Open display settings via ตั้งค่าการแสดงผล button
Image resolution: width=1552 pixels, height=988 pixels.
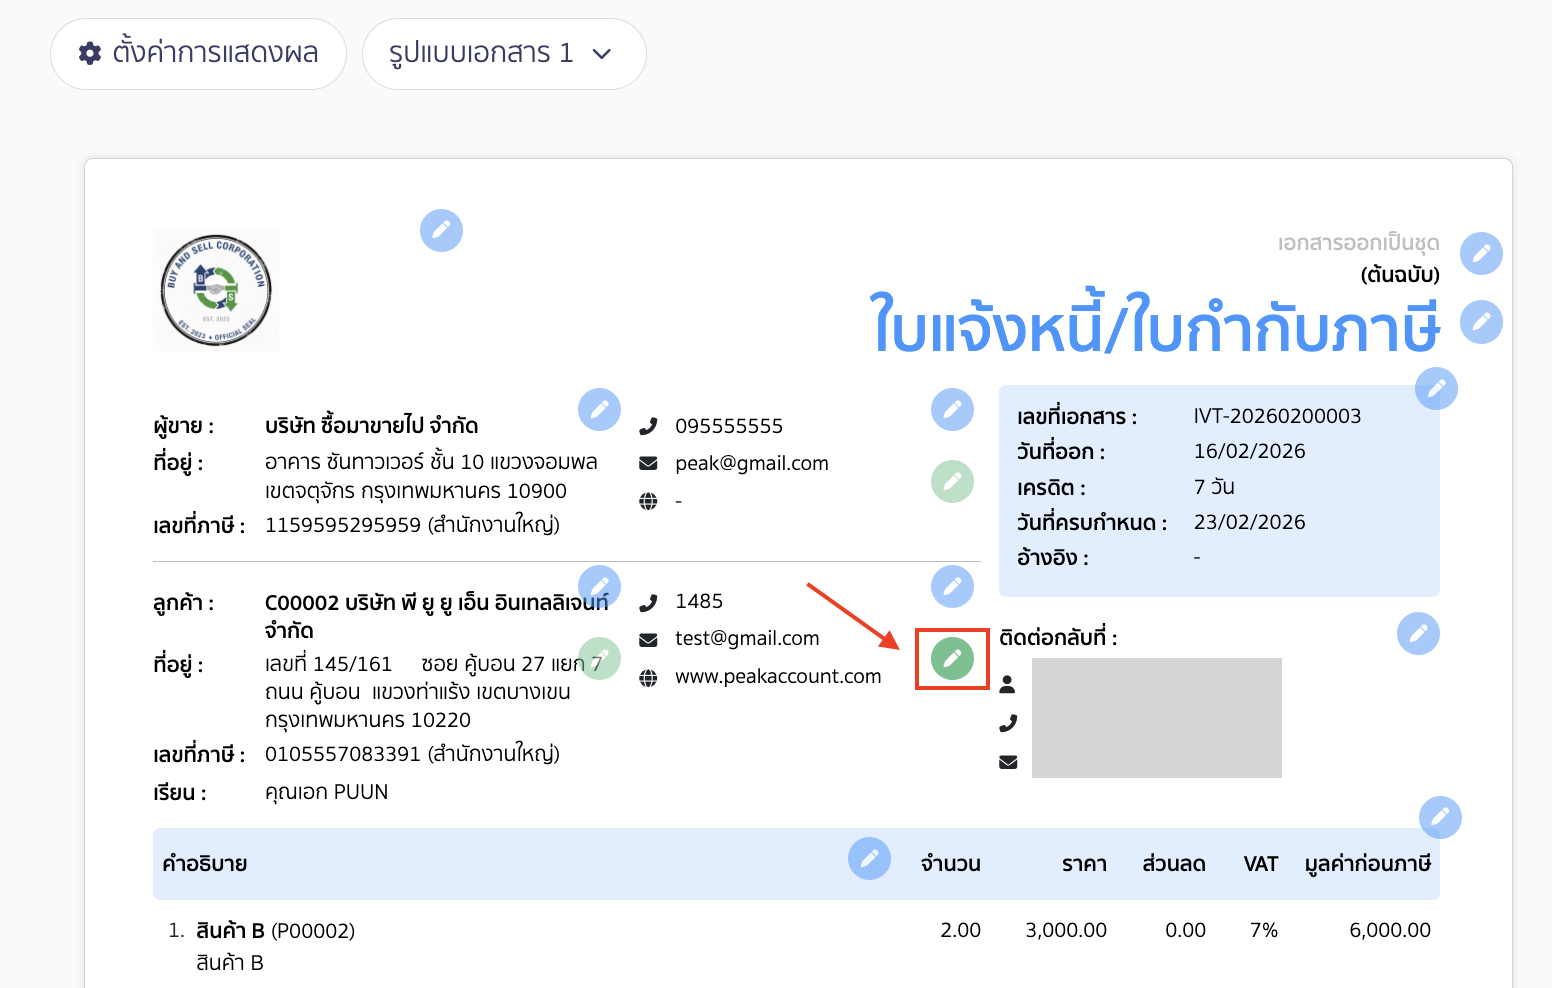pyautogui.click(x=198, y=54)
